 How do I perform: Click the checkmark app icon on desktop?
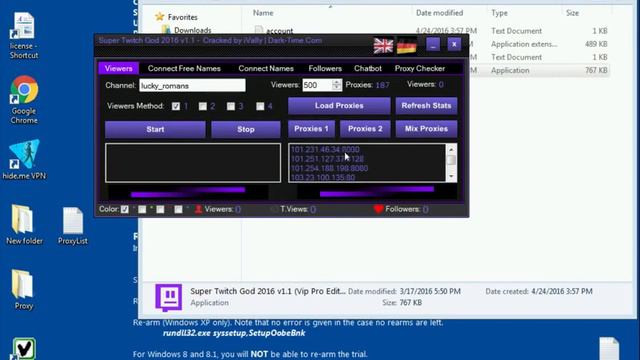click(x=24, y=349)
